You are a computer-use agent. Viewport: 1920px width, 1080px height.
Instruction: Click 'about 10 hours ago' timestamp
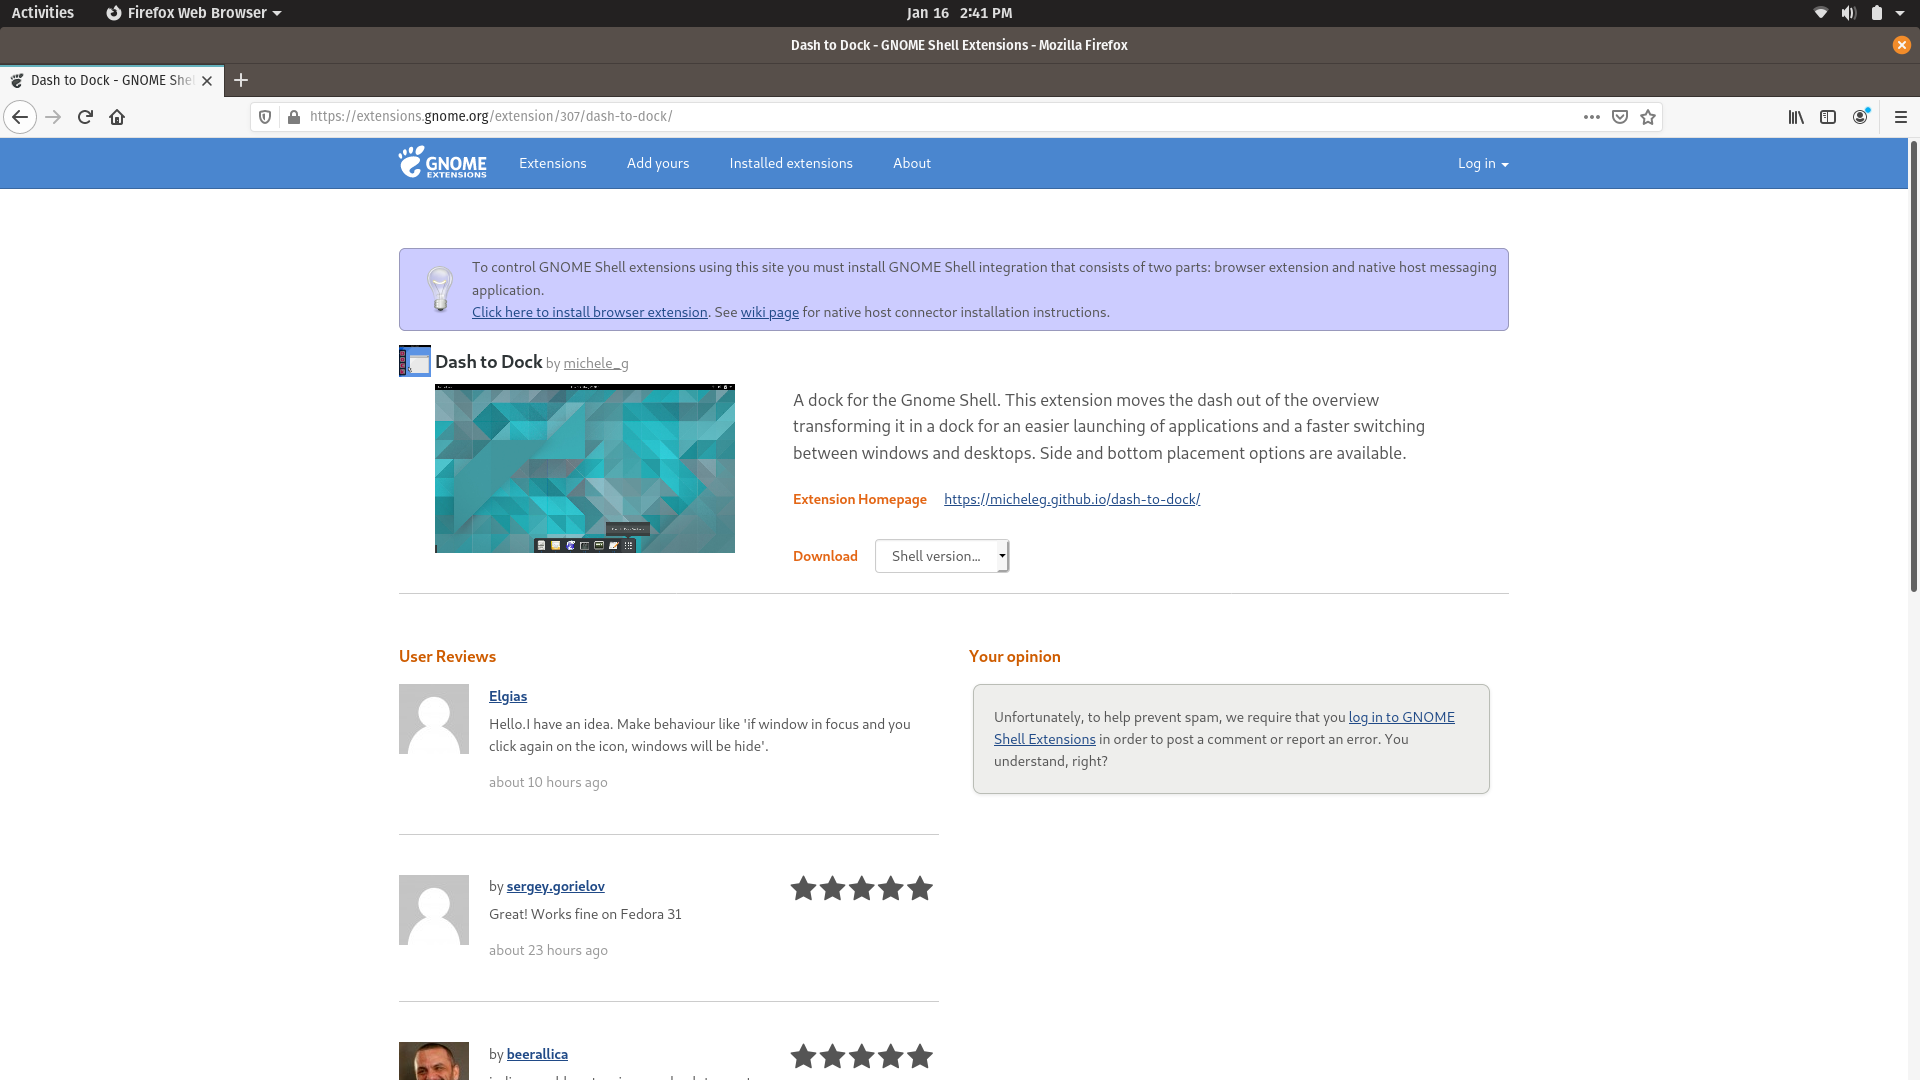548,782
